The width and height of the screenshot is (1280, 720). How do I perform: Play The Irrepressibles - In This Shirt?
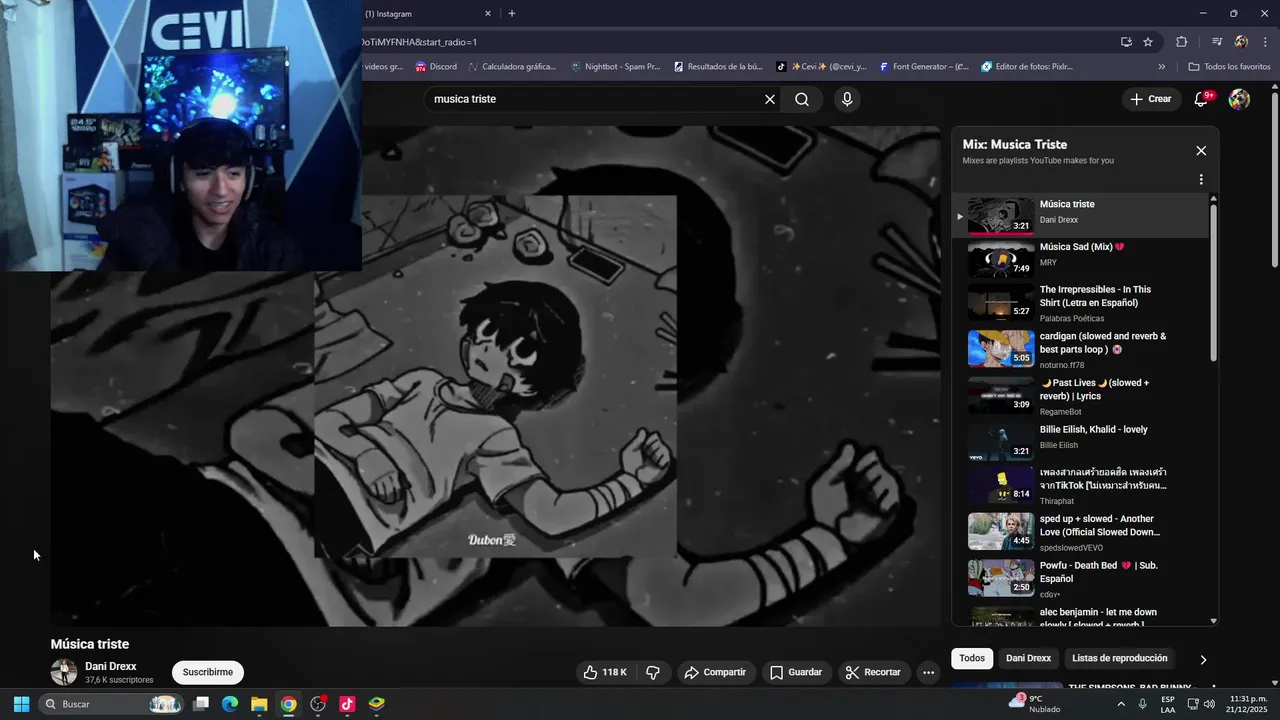point(1080,303)
